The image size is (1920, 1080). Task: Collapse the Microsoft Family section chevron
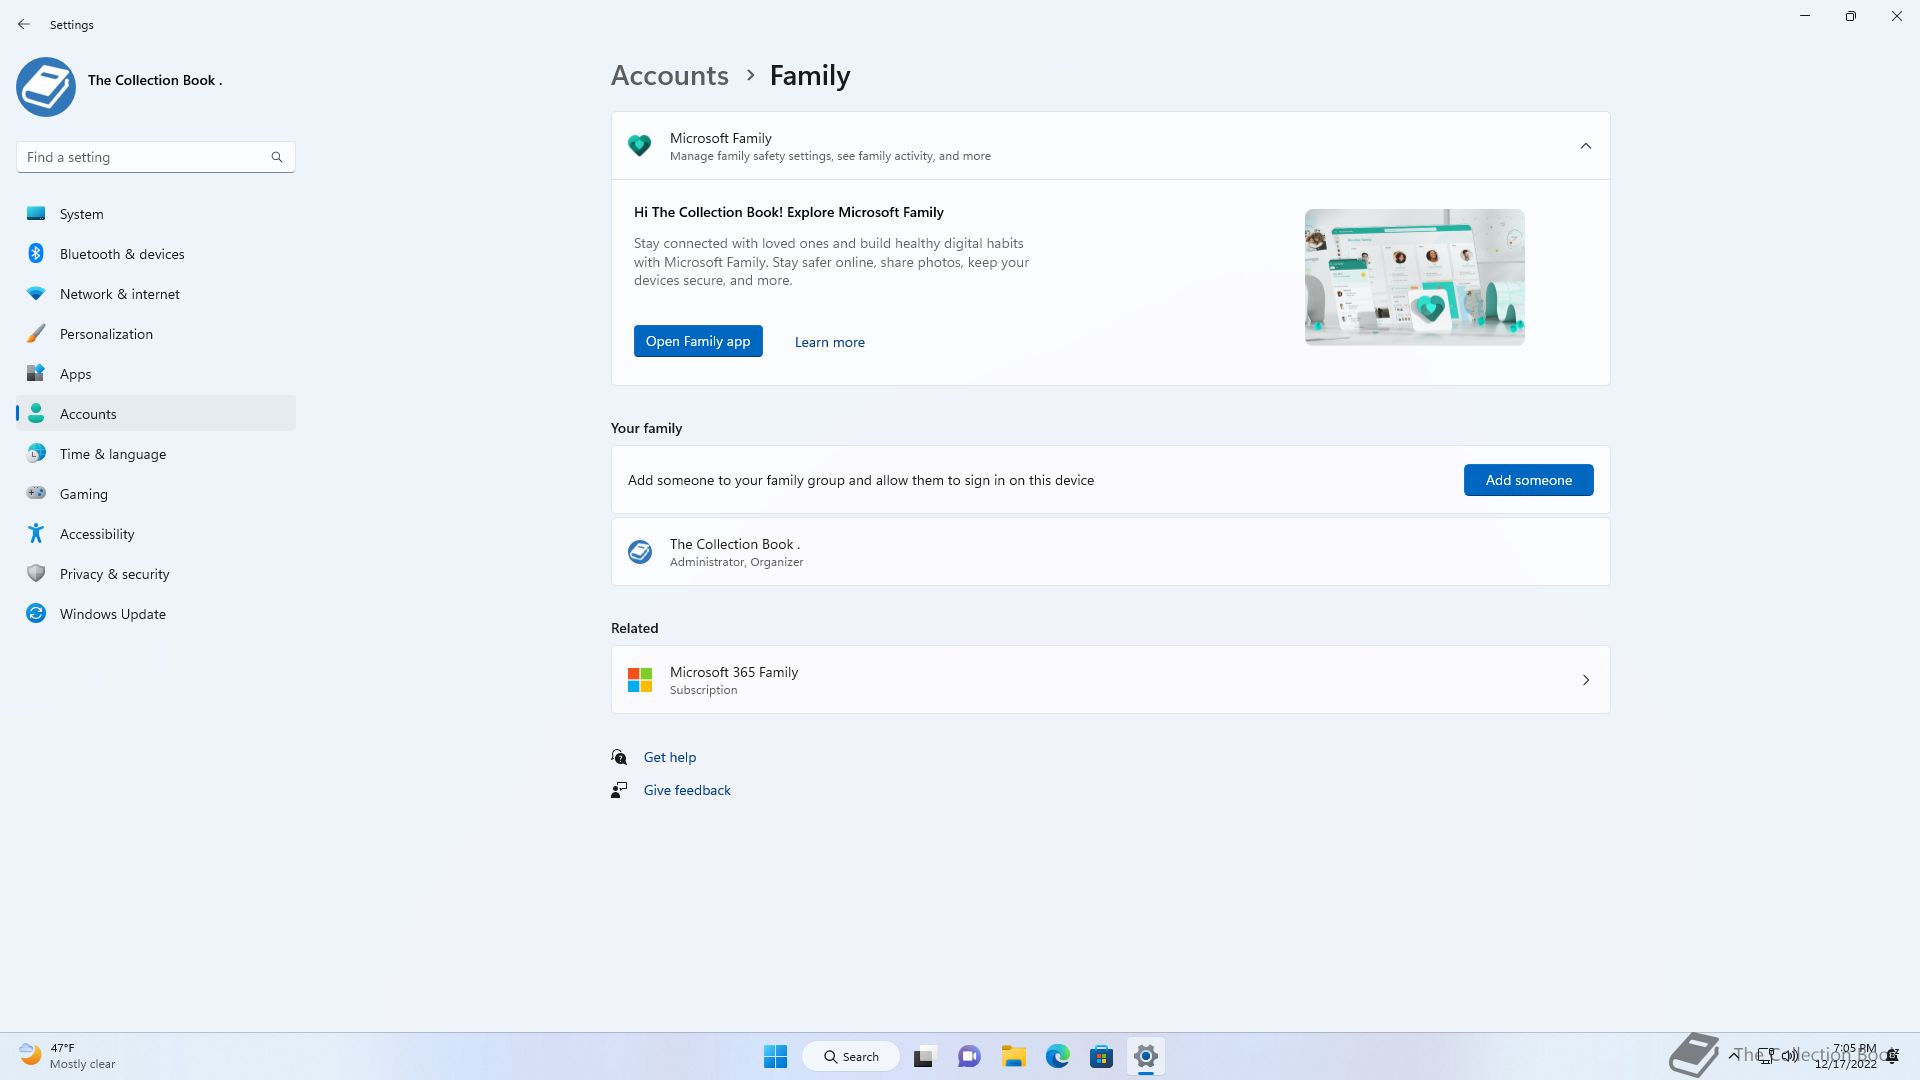1585,146
